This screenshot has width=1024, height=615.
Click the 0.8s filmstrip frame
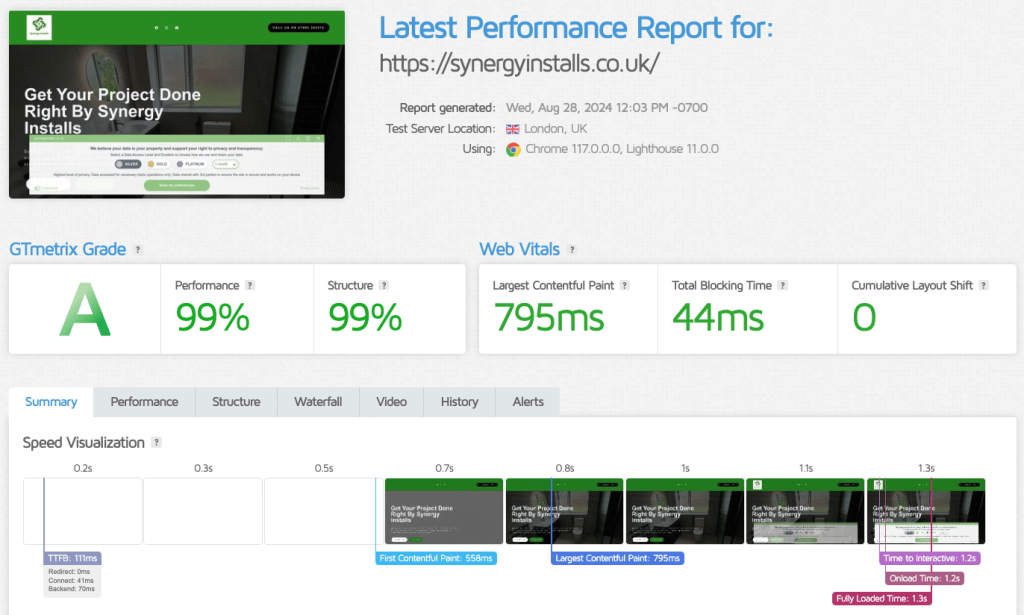[565, 511]
